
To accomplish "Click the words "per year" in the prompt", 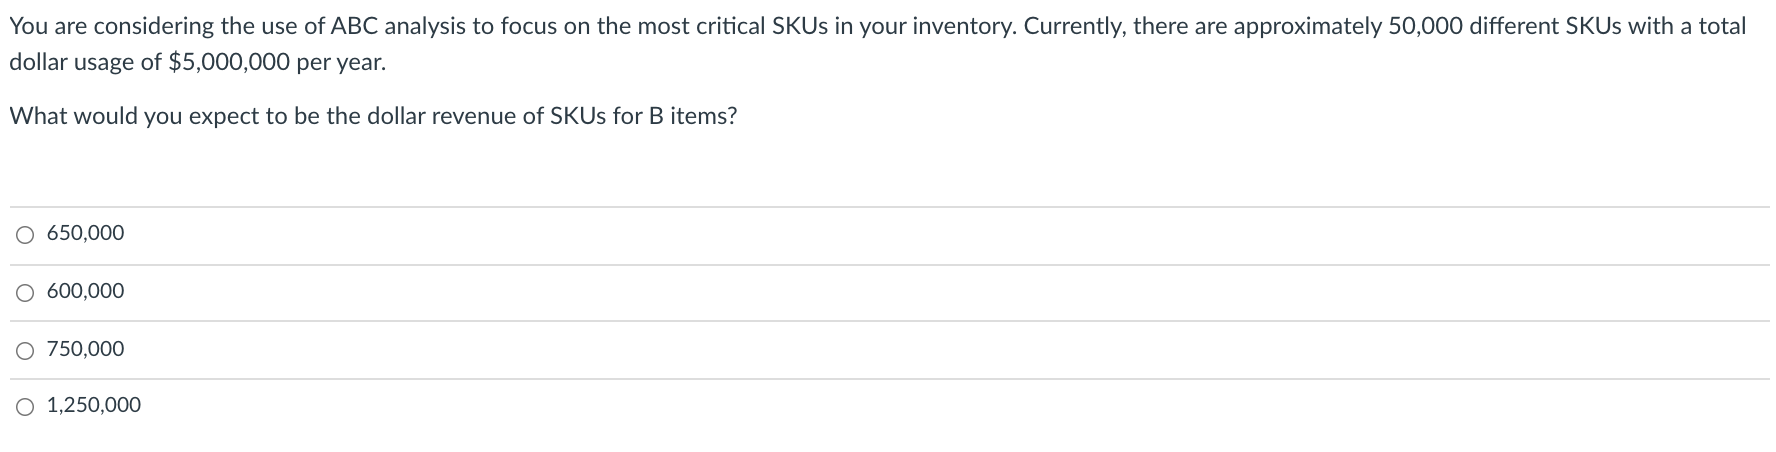I will [x=340, y=62].
